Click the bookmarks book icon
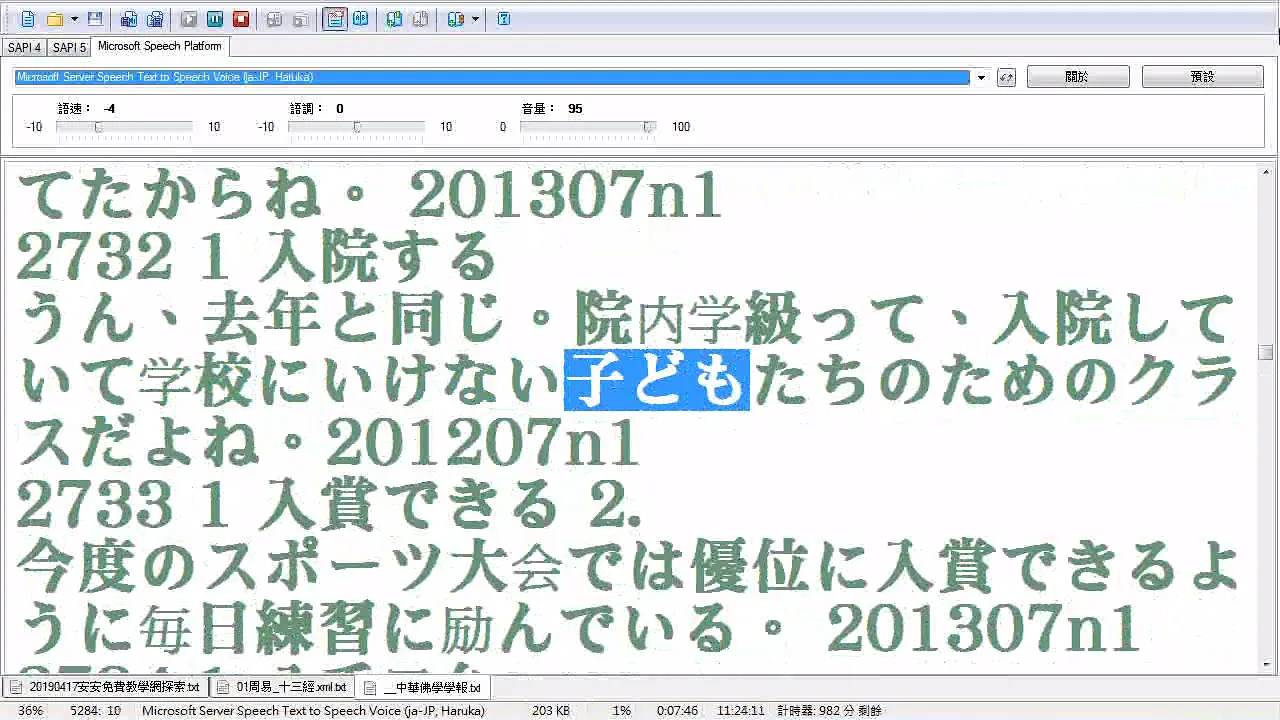 456,19
